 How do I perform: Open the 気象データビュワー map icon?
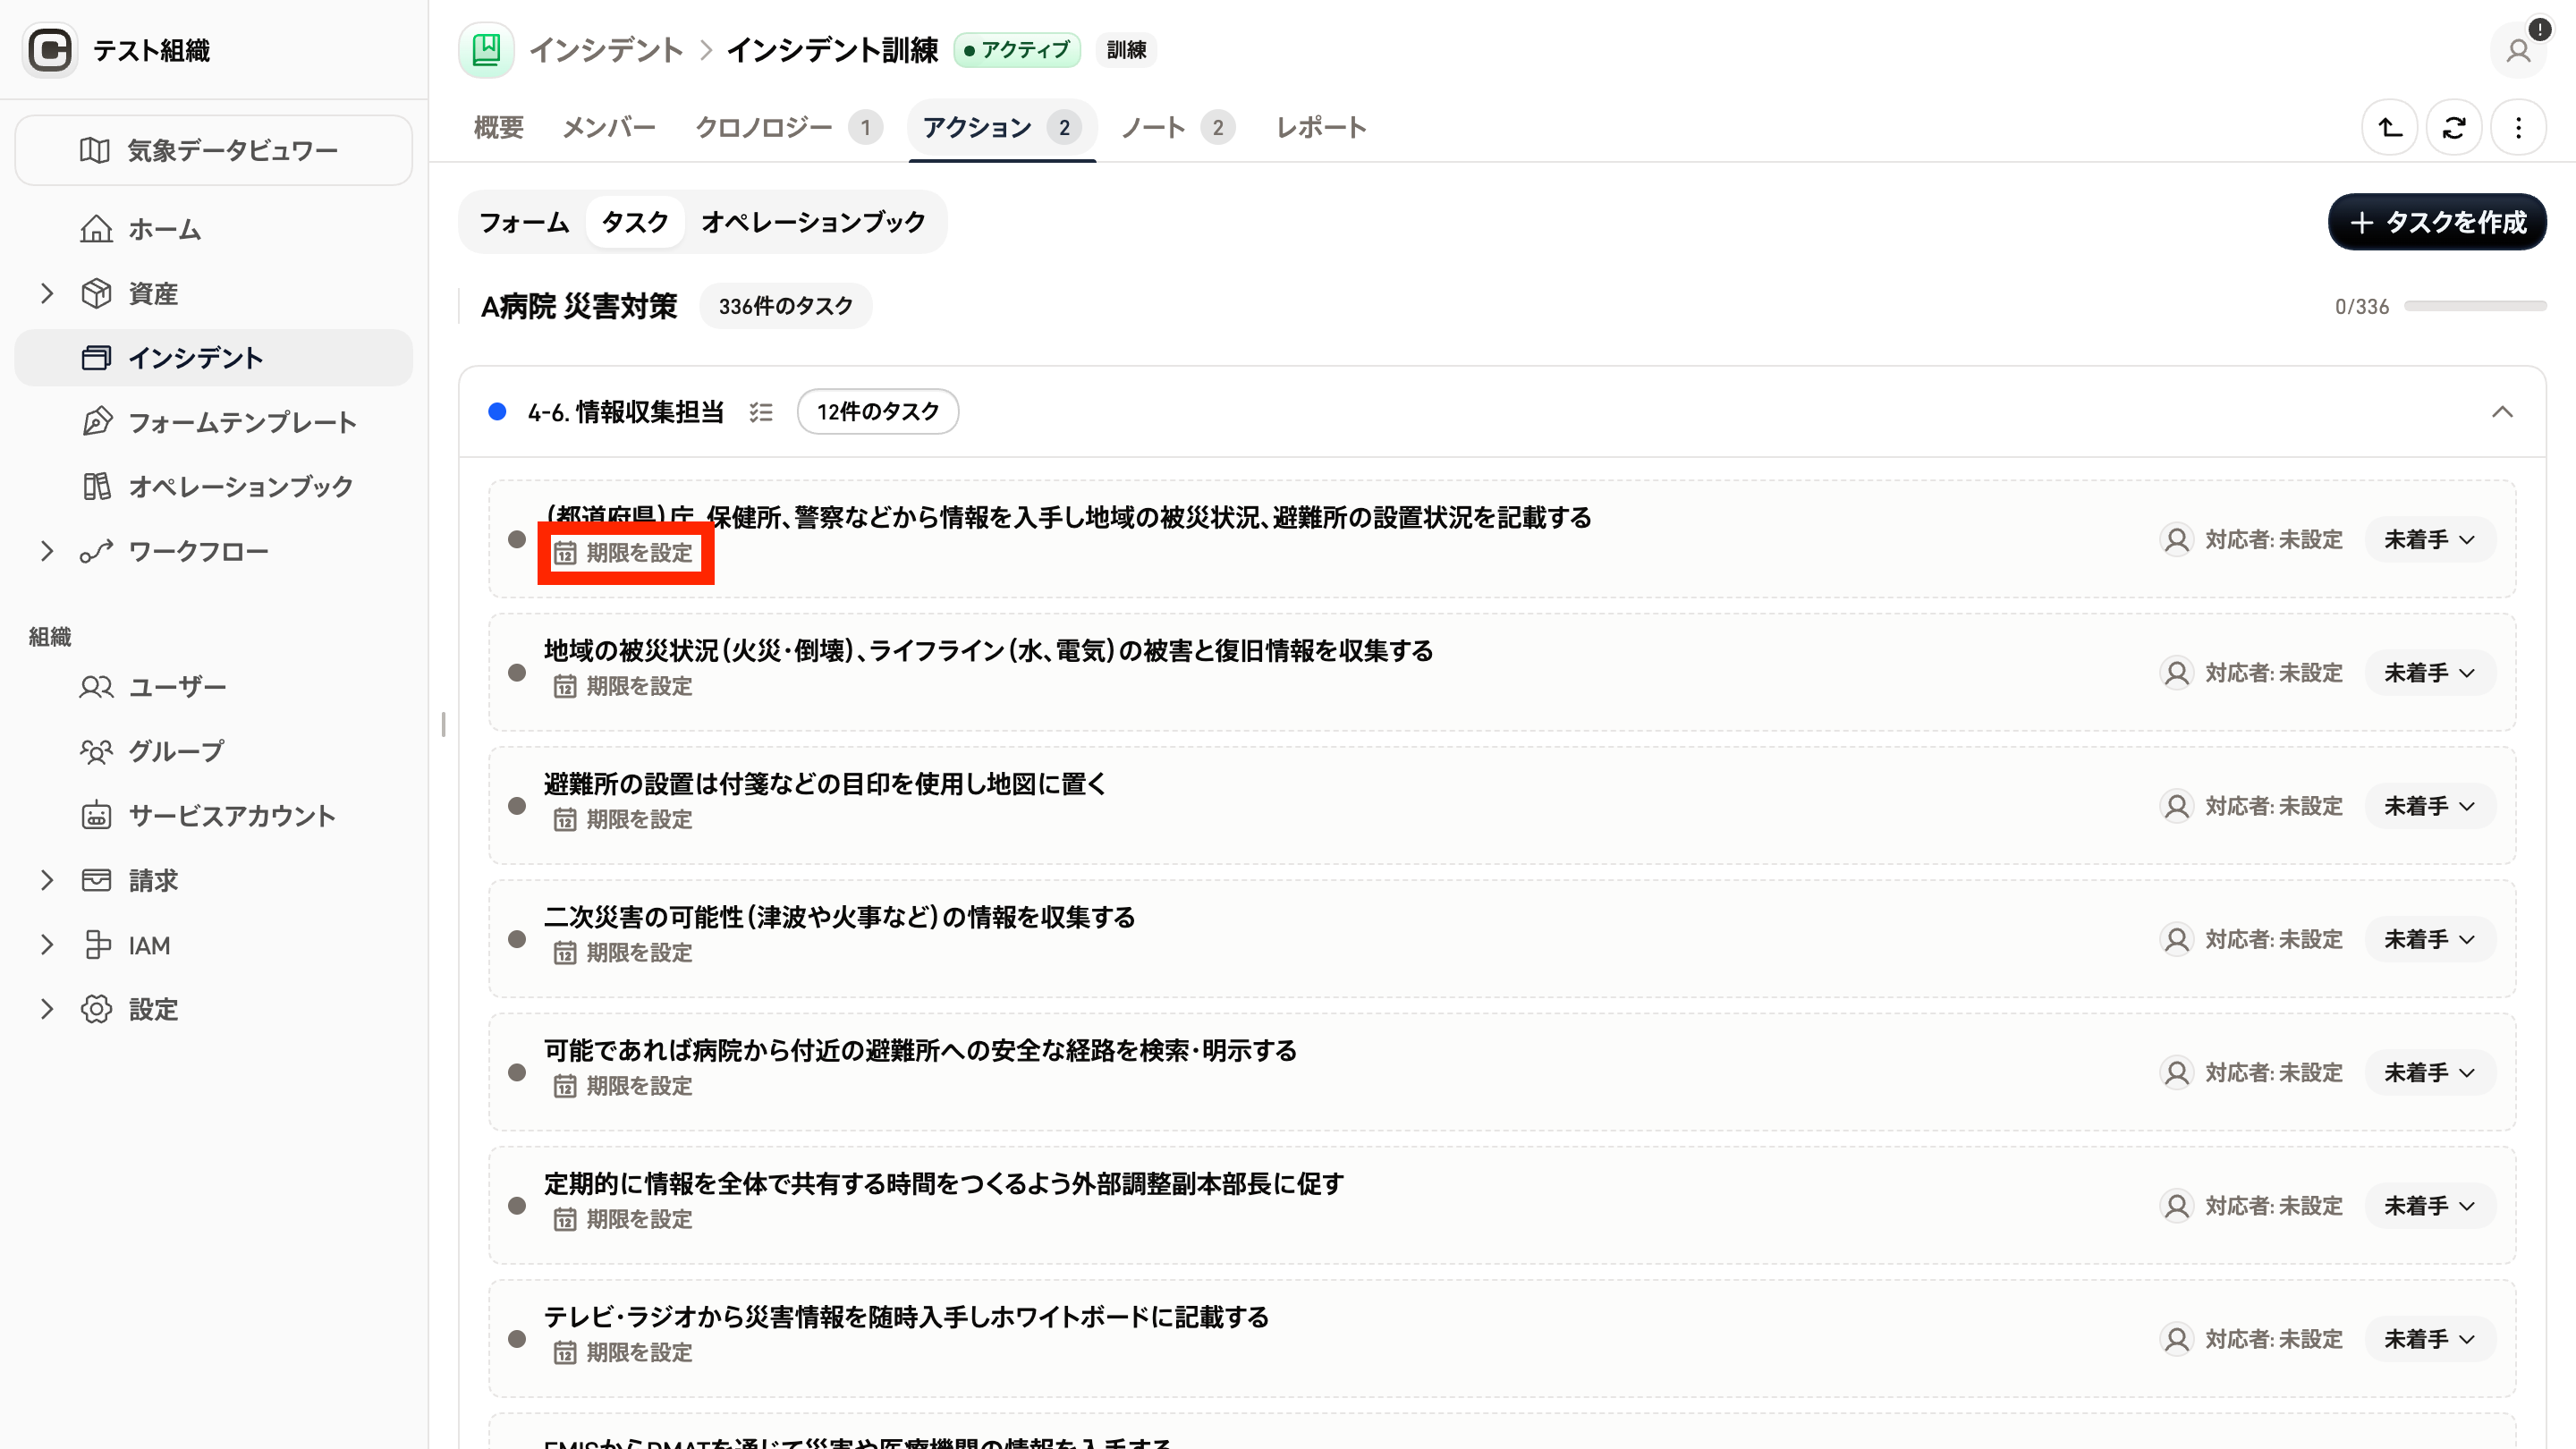click(x=95, y=150)
